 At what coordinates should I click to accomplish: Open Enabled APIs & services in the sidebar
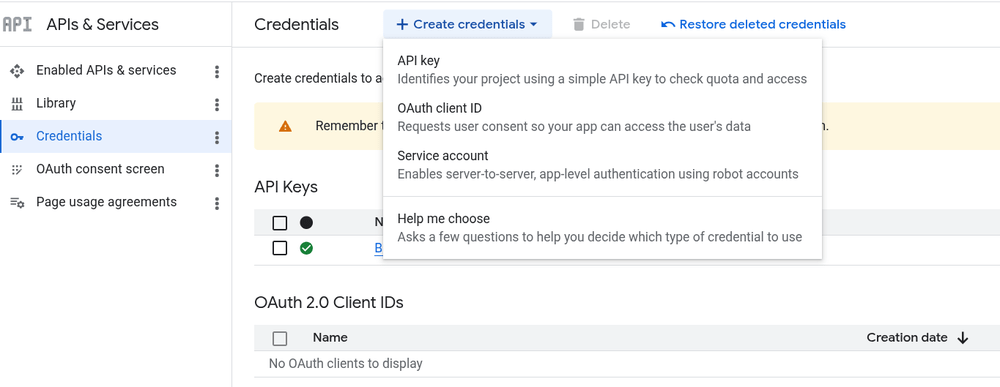pyautogui.click(x=107, y=70)
